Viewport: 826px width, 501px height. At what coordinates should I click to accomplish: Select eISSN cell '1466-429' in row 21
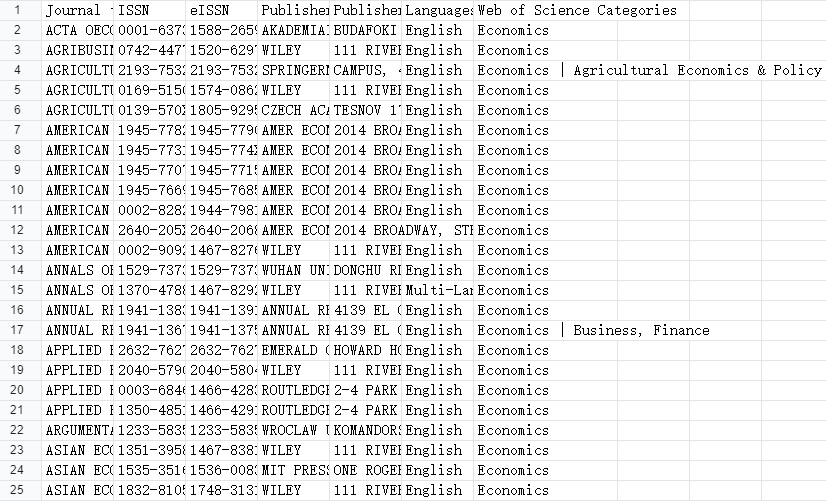222,410
